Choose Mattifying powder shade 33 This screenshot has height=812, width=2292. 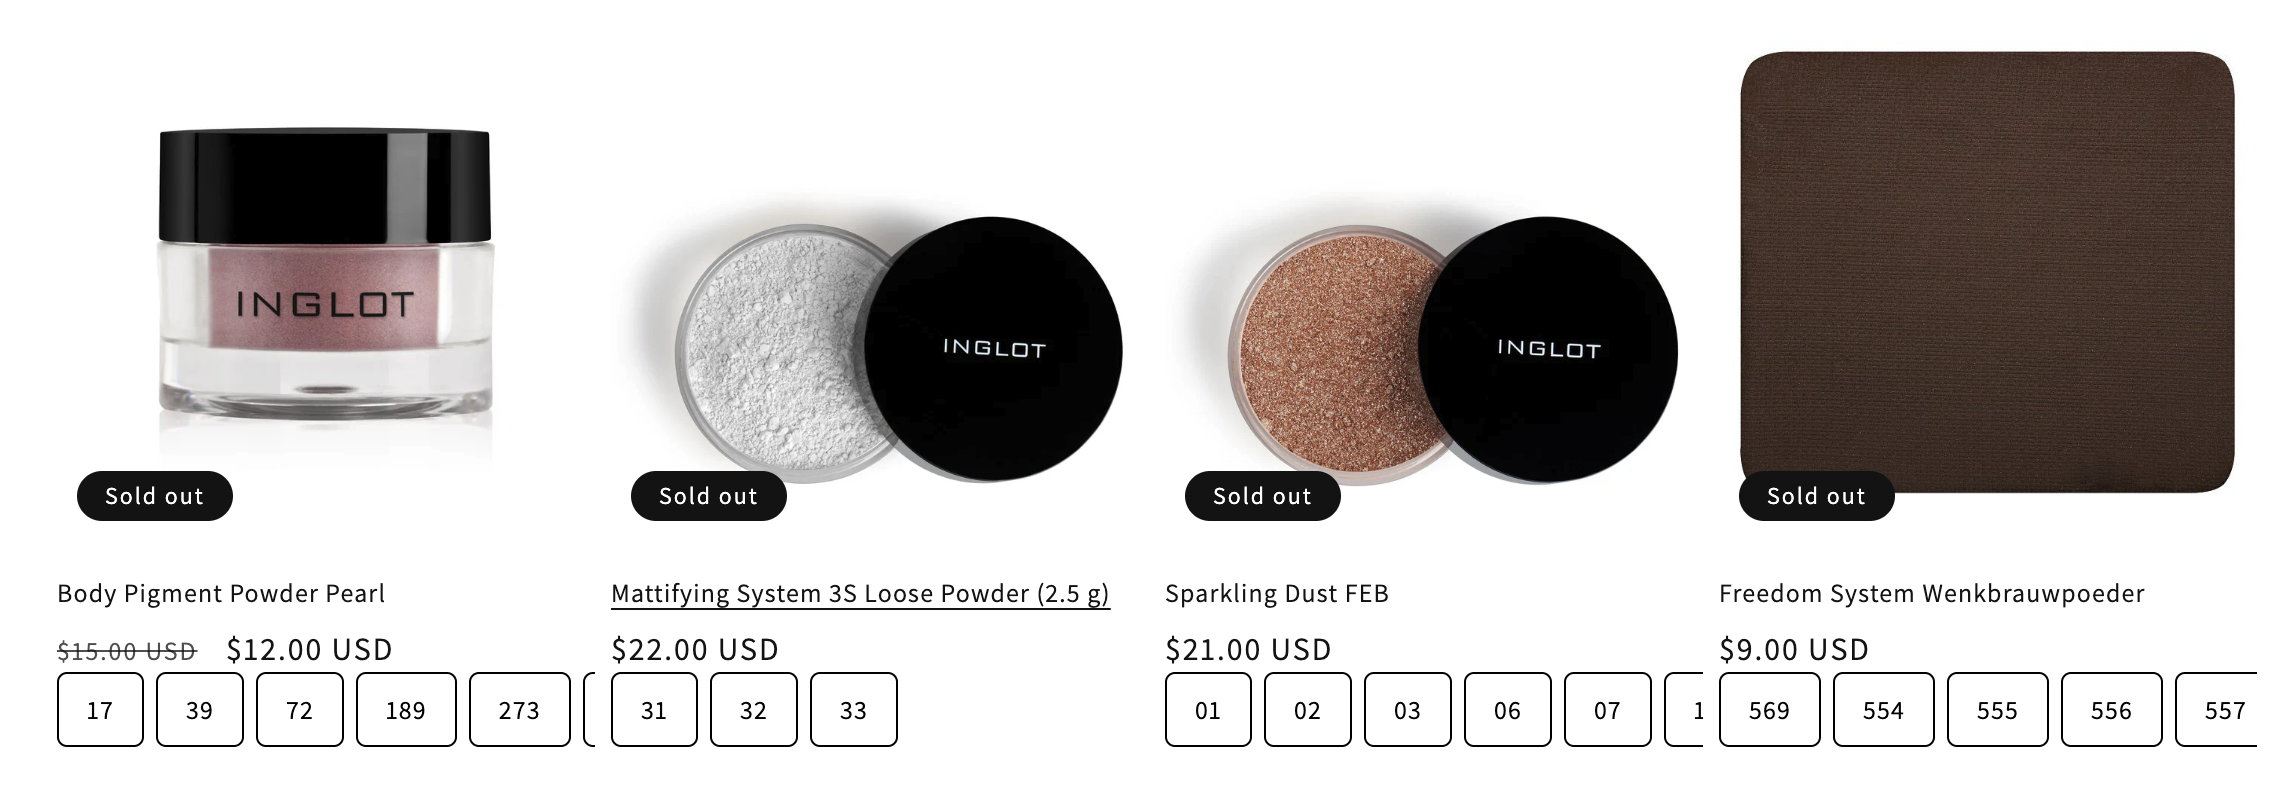coord(853,710)
